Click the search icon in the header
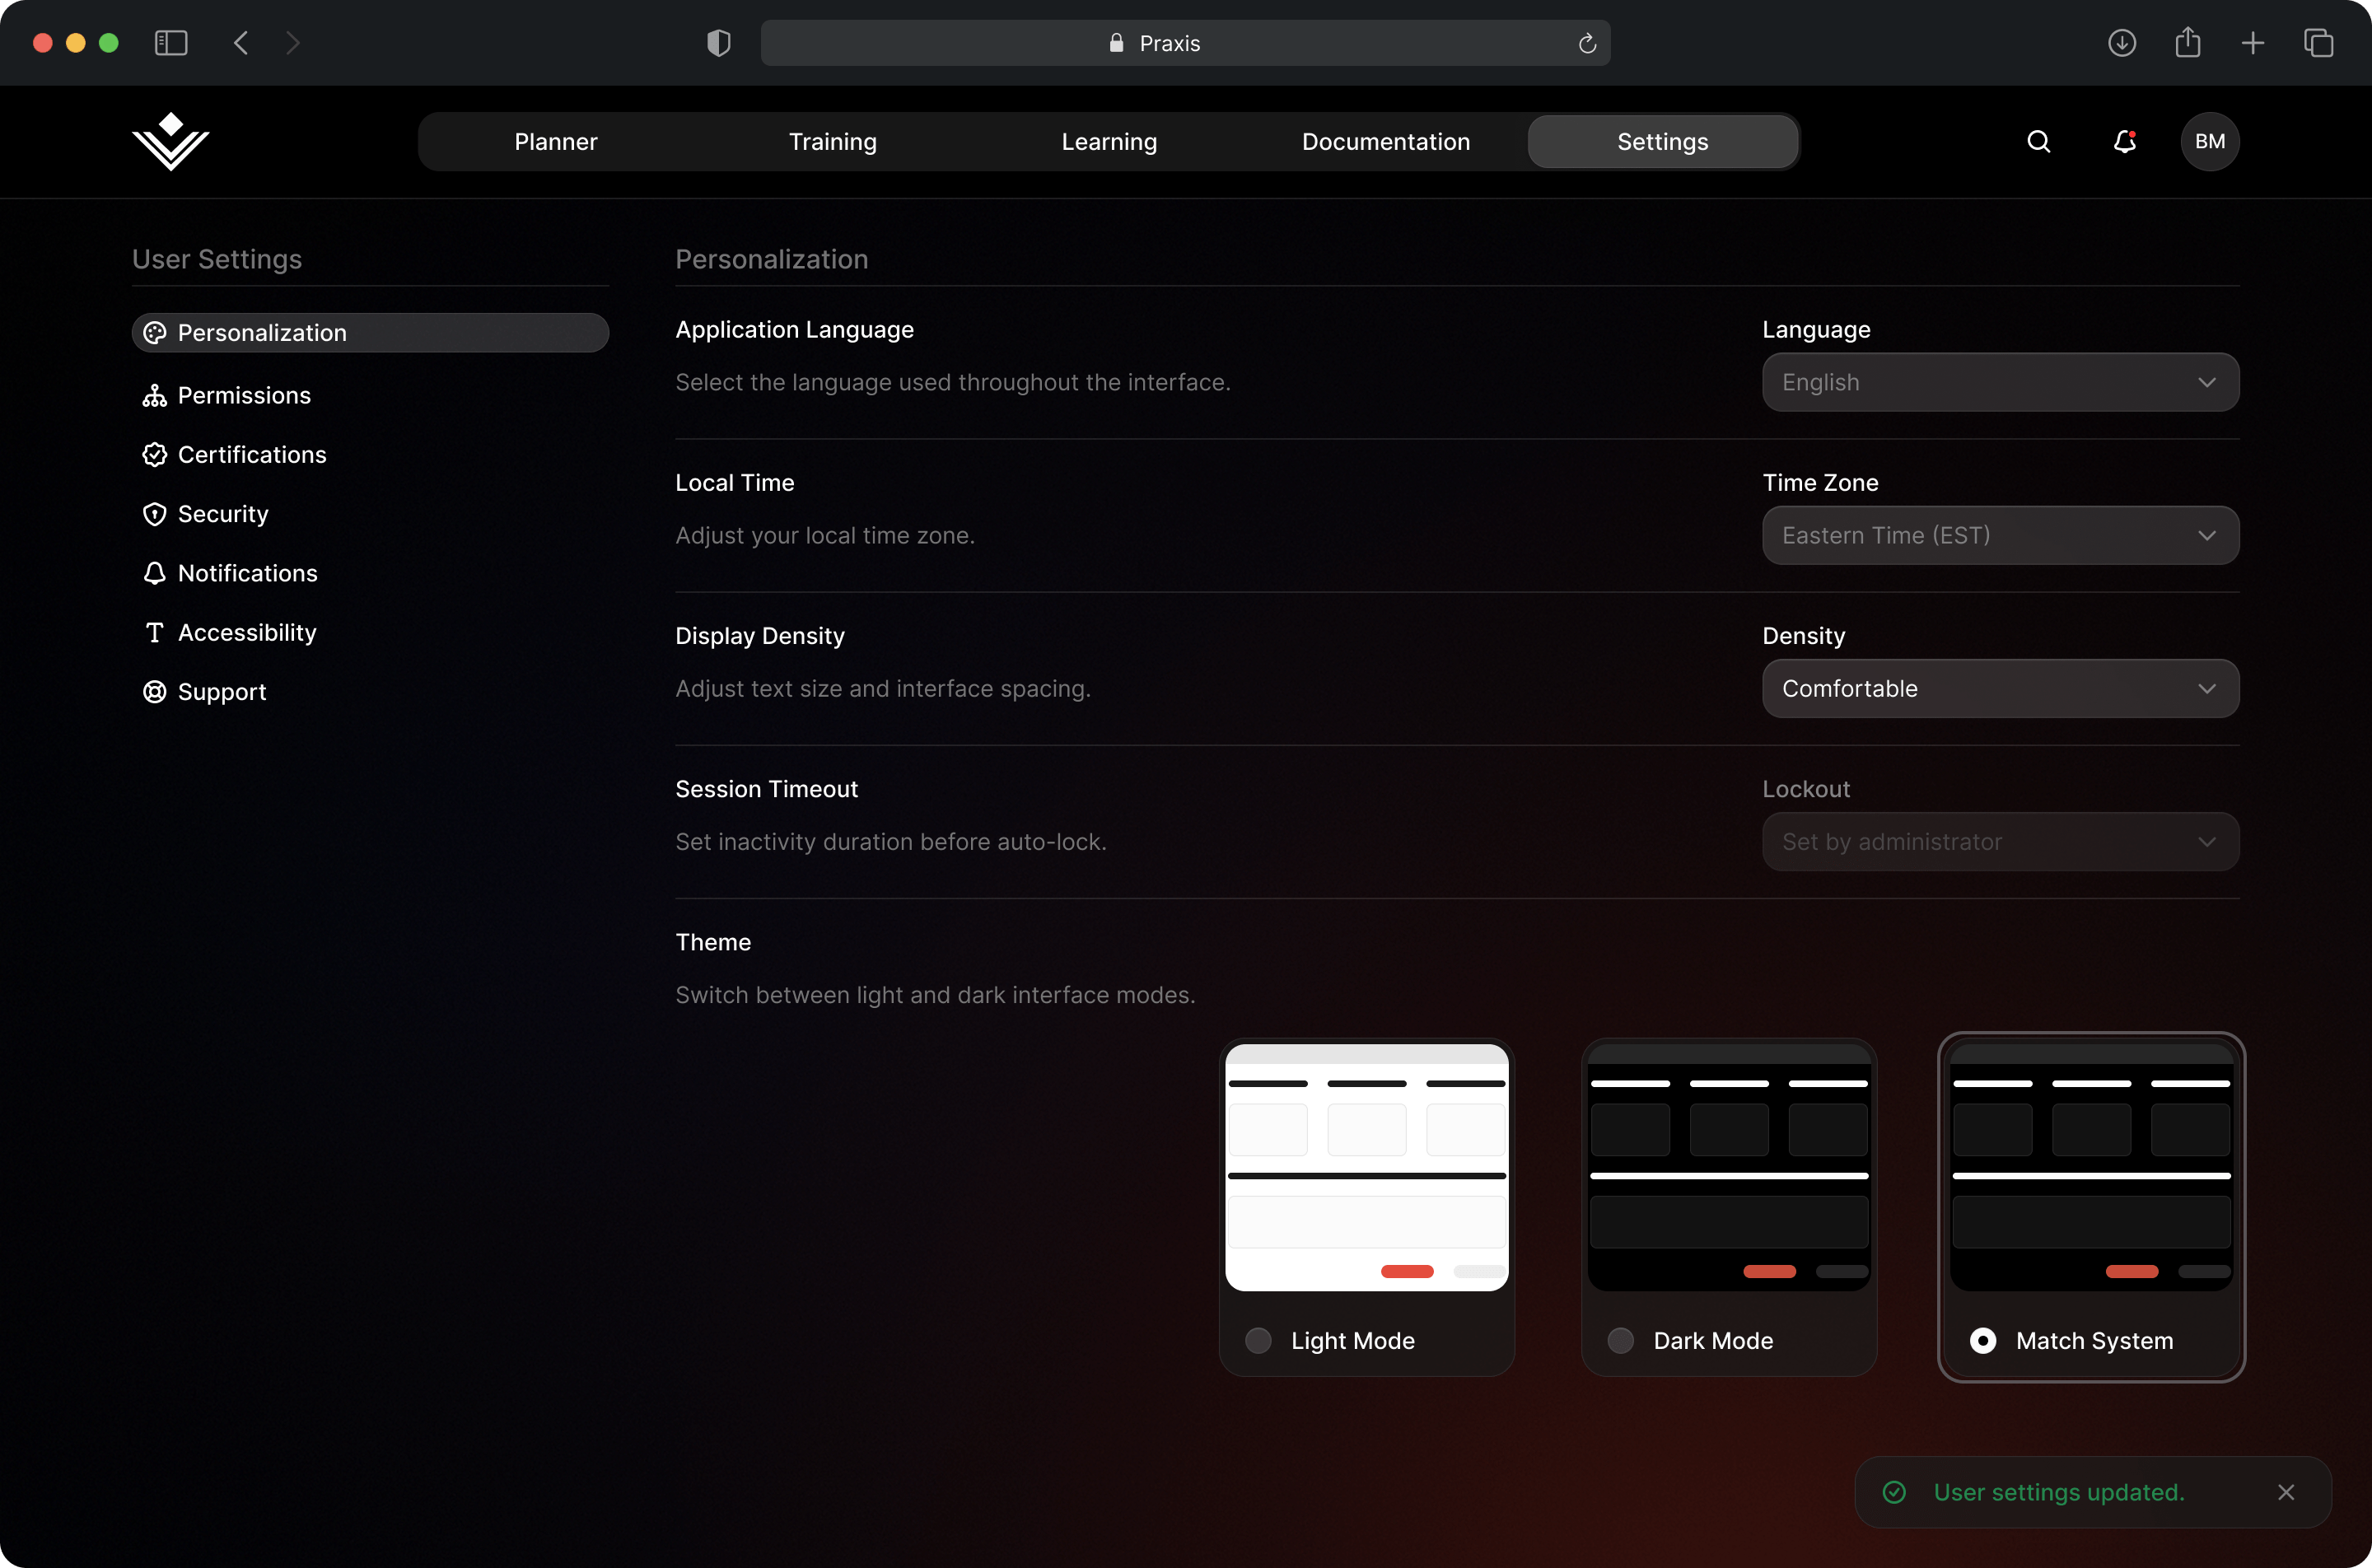Image resolution: width=2372 pixels, height=1568 pixels. pos(2039,141)
